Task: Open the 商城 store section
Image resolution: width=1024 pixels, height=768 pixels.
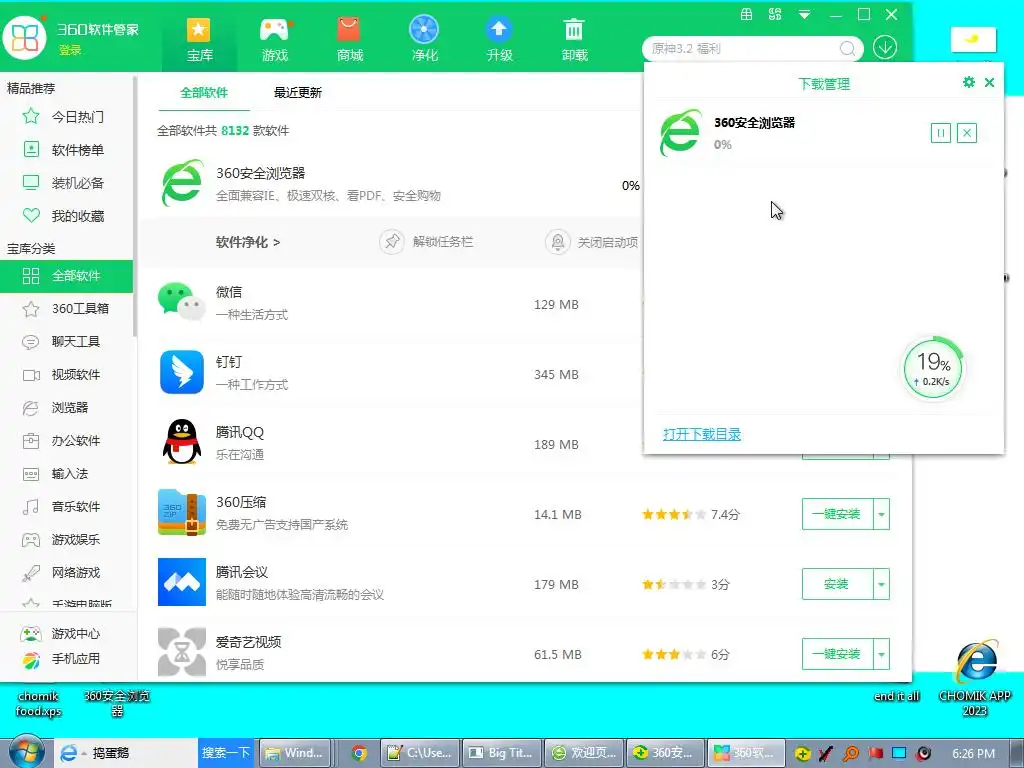Action: (349, 39)
